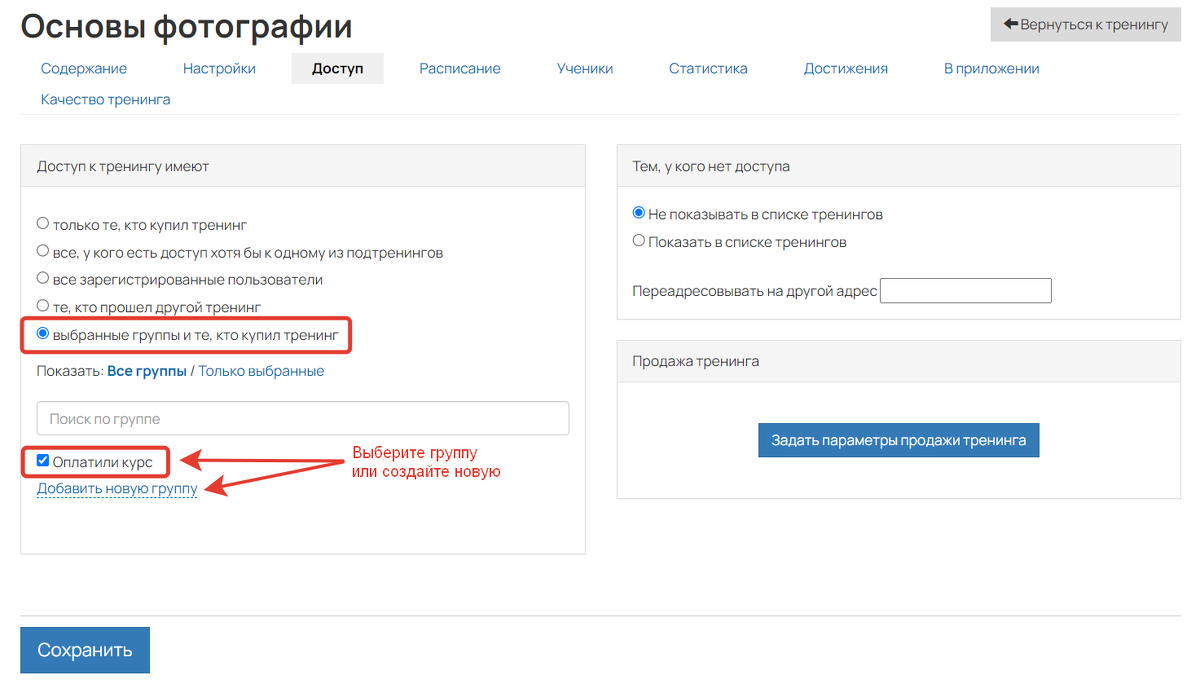Show Все группы filter link
Screen dimensions: 1200x684
[x=147, y=371]
